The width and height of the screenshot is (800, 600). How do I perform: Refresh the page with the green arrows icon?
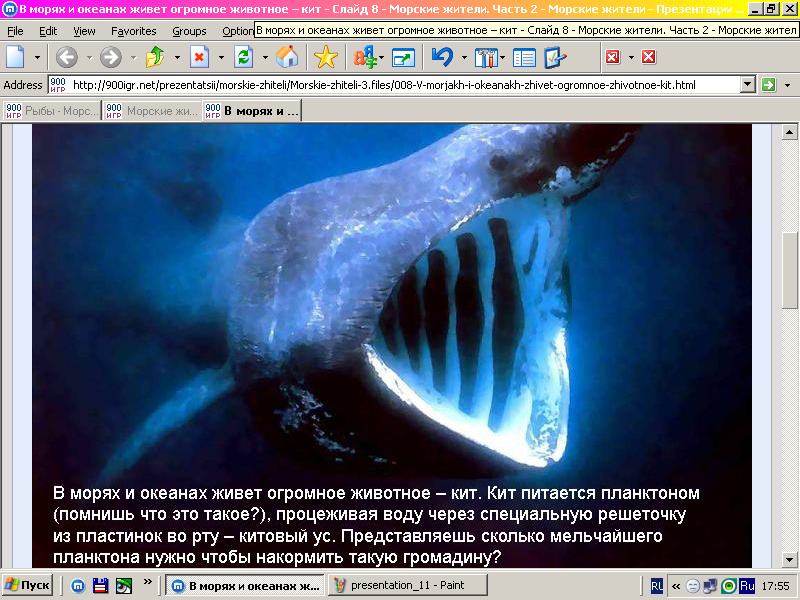click(243, 57)
